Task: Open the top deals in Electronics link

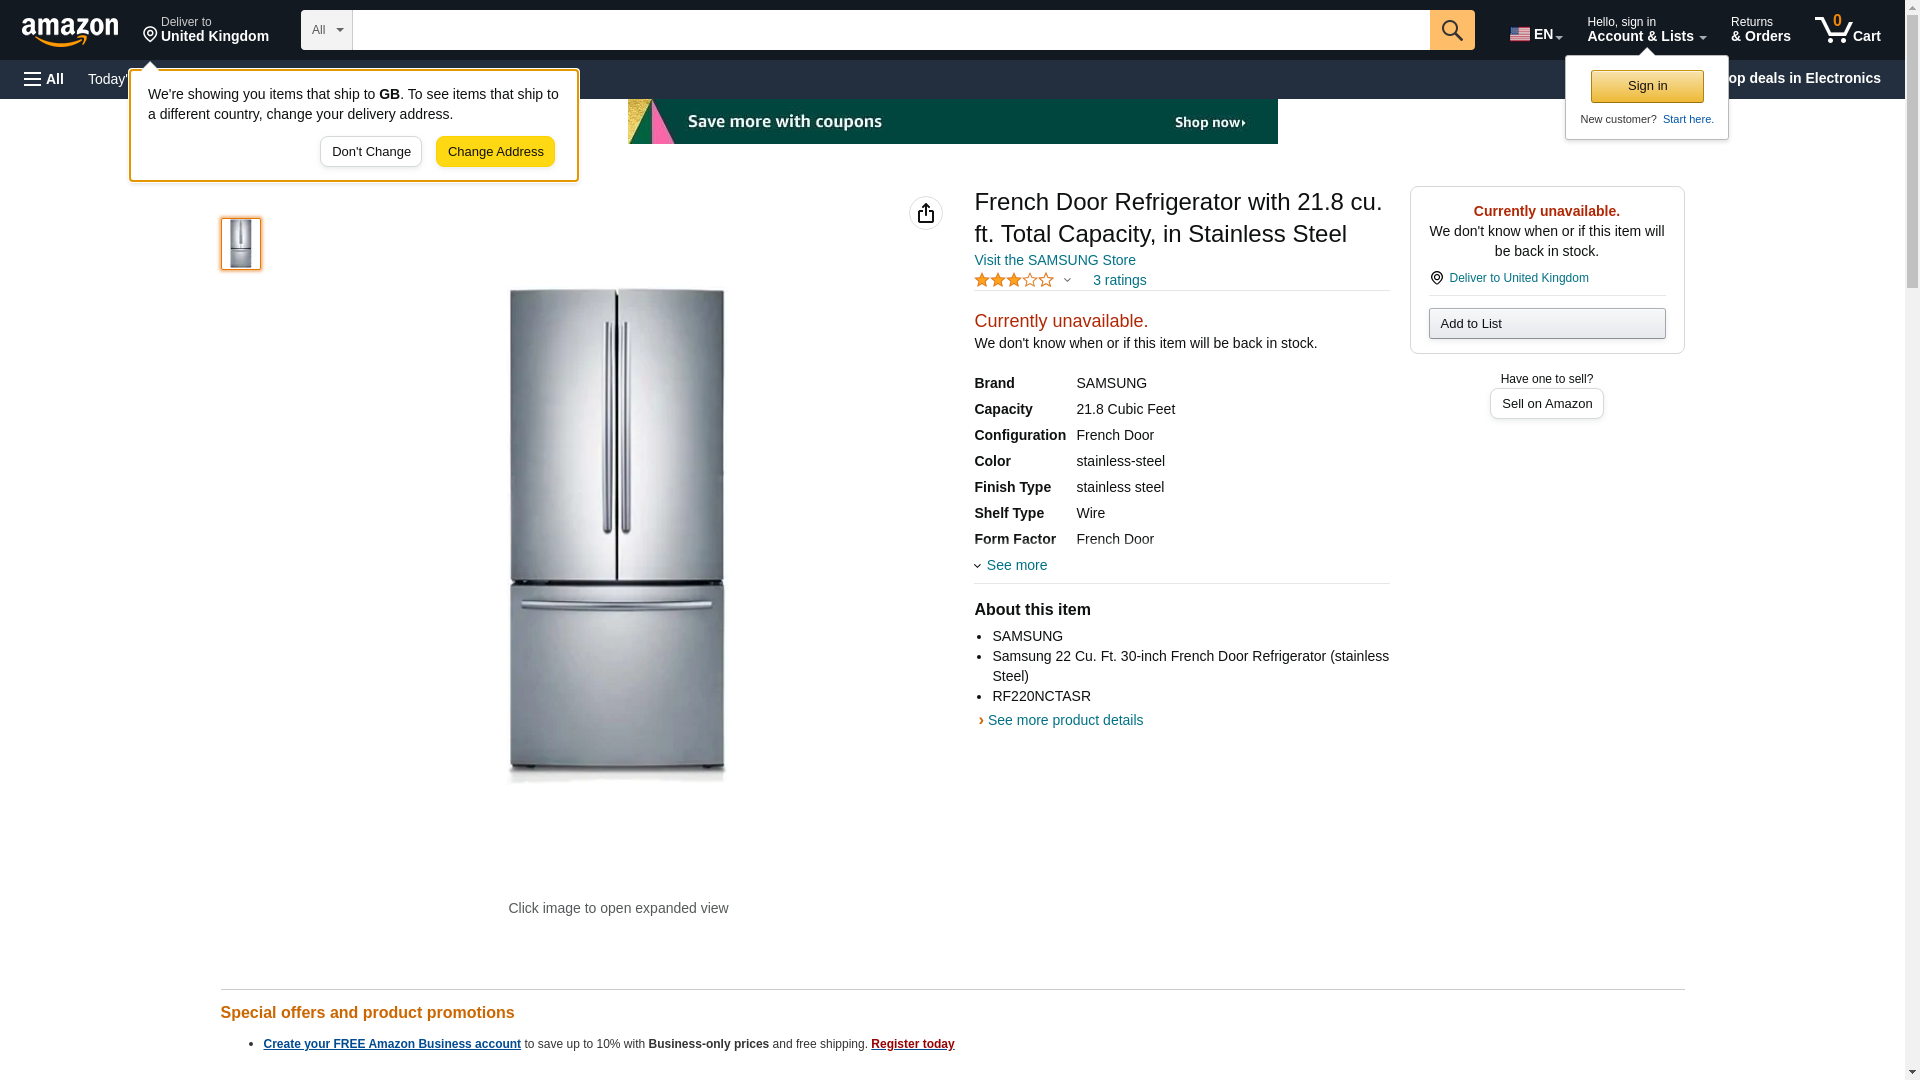Action: tap(1810, 78)
